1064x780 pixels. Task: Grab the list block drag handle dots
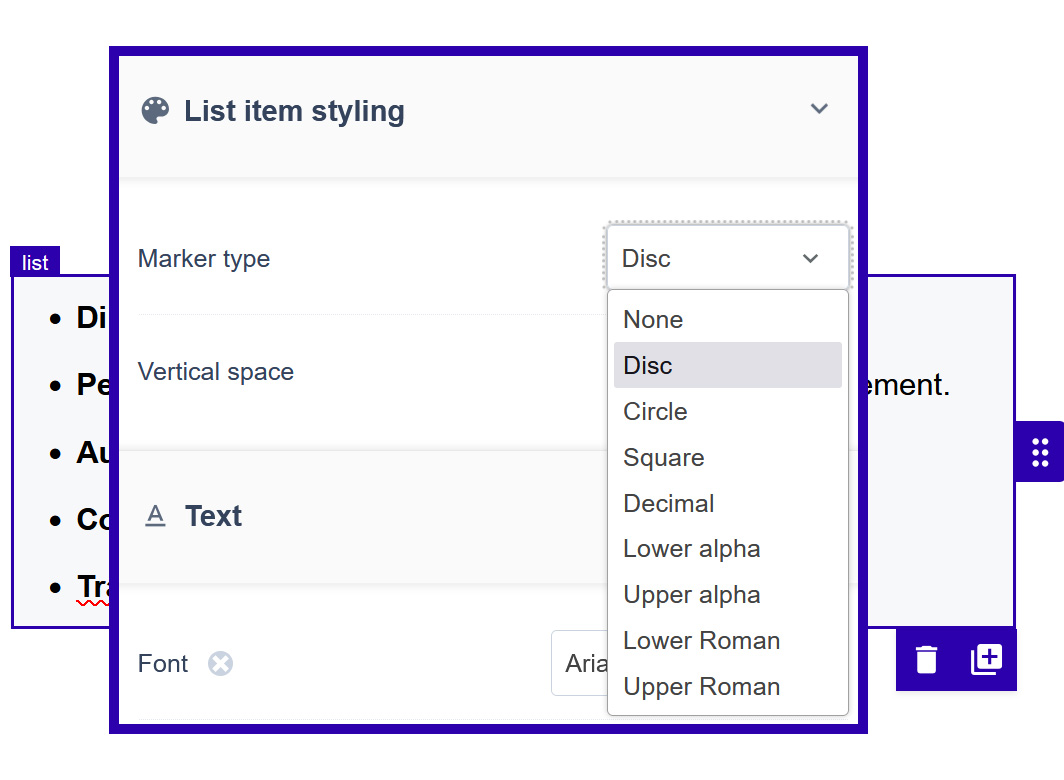point(1040,452)
